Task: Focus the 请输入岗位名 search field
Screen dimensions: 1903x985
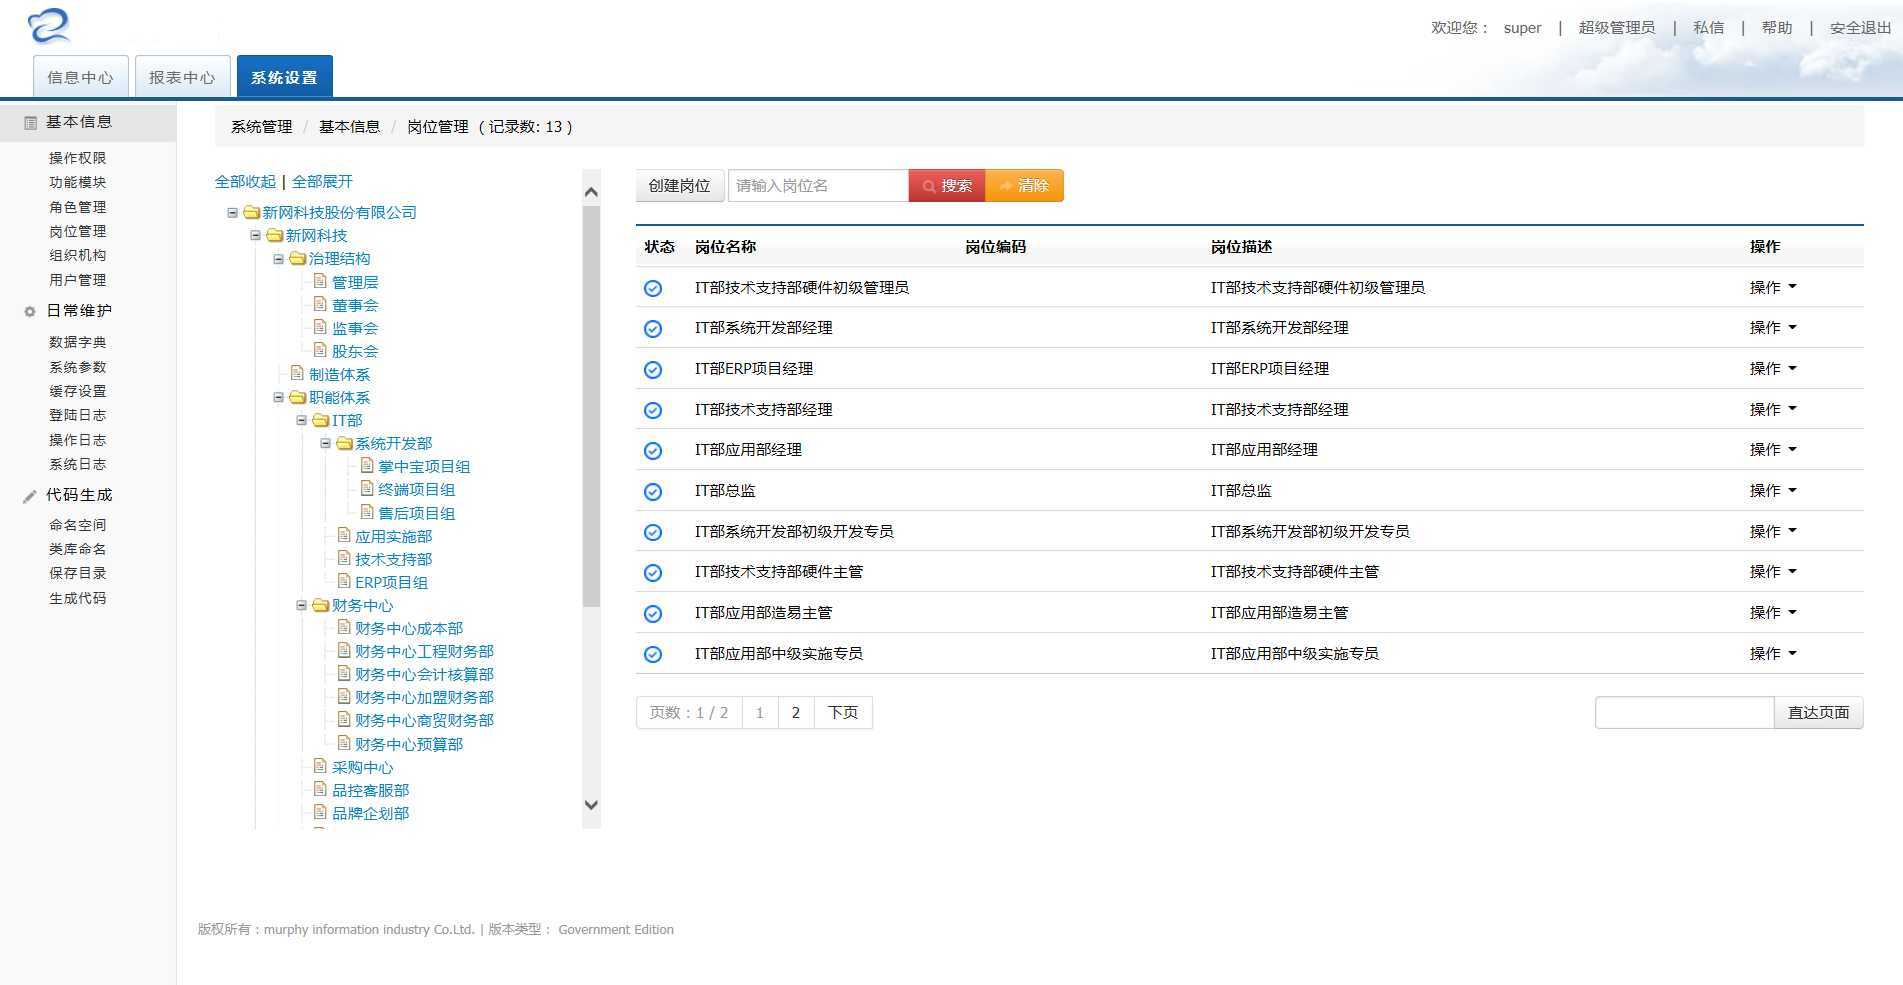Action: [818, 186]
